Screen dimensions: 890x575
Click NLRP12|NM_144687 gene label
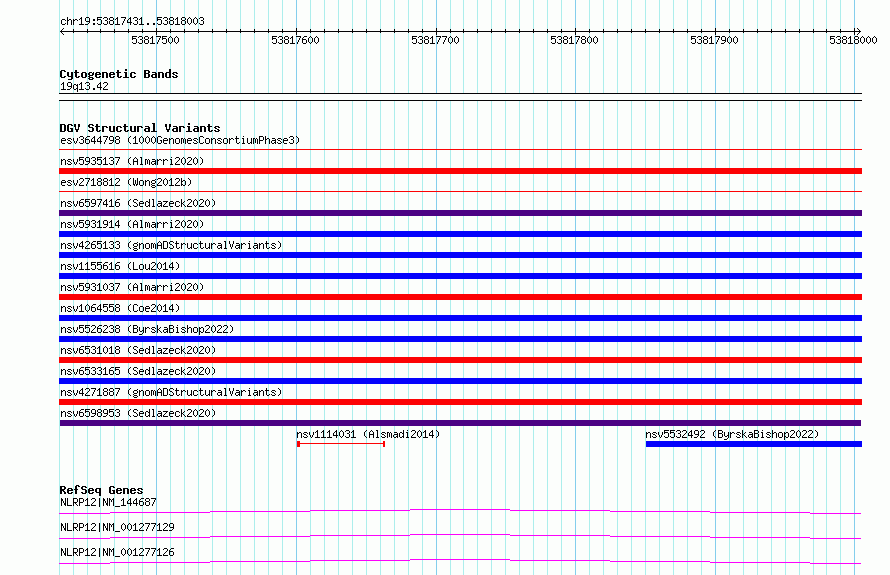[108, 502]
